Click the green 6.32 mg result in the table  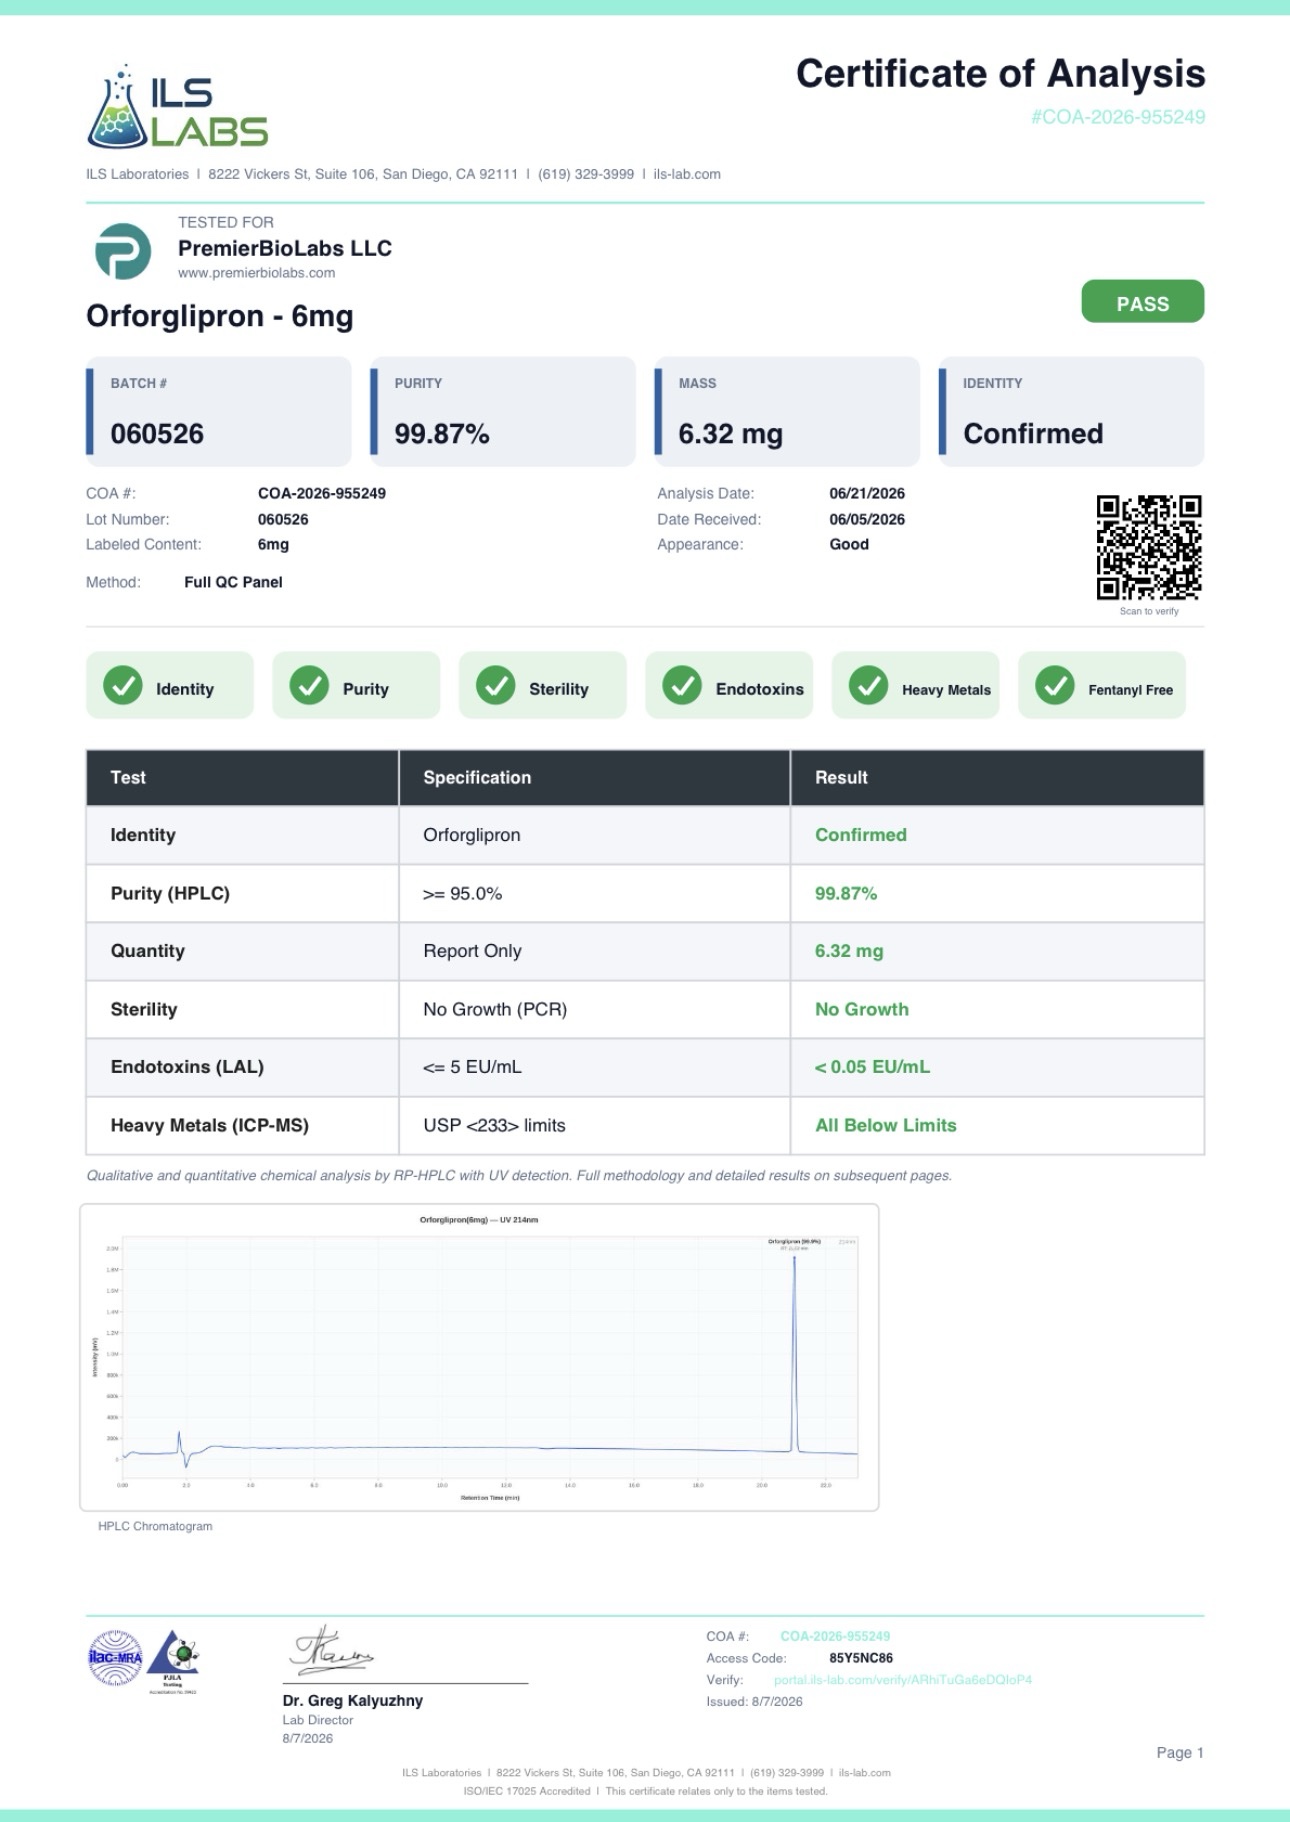849,951
